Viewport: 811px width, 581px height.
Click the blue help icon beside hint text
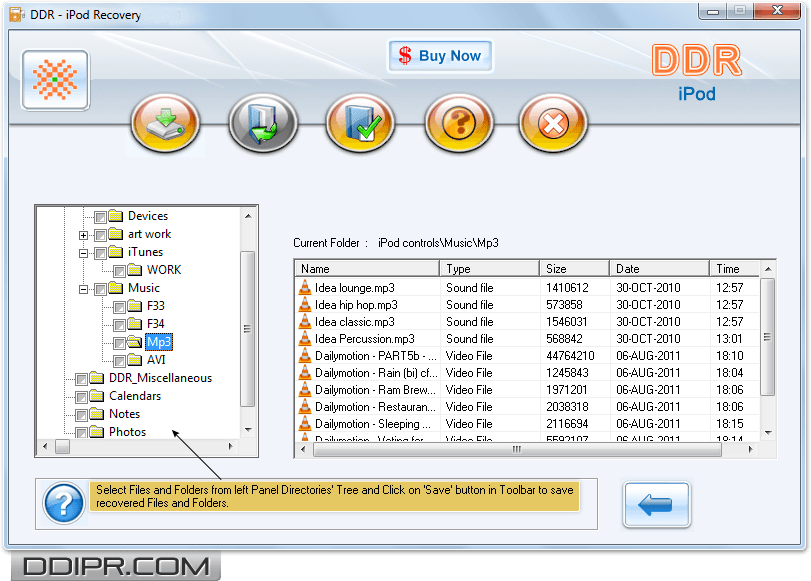(64, 503)
